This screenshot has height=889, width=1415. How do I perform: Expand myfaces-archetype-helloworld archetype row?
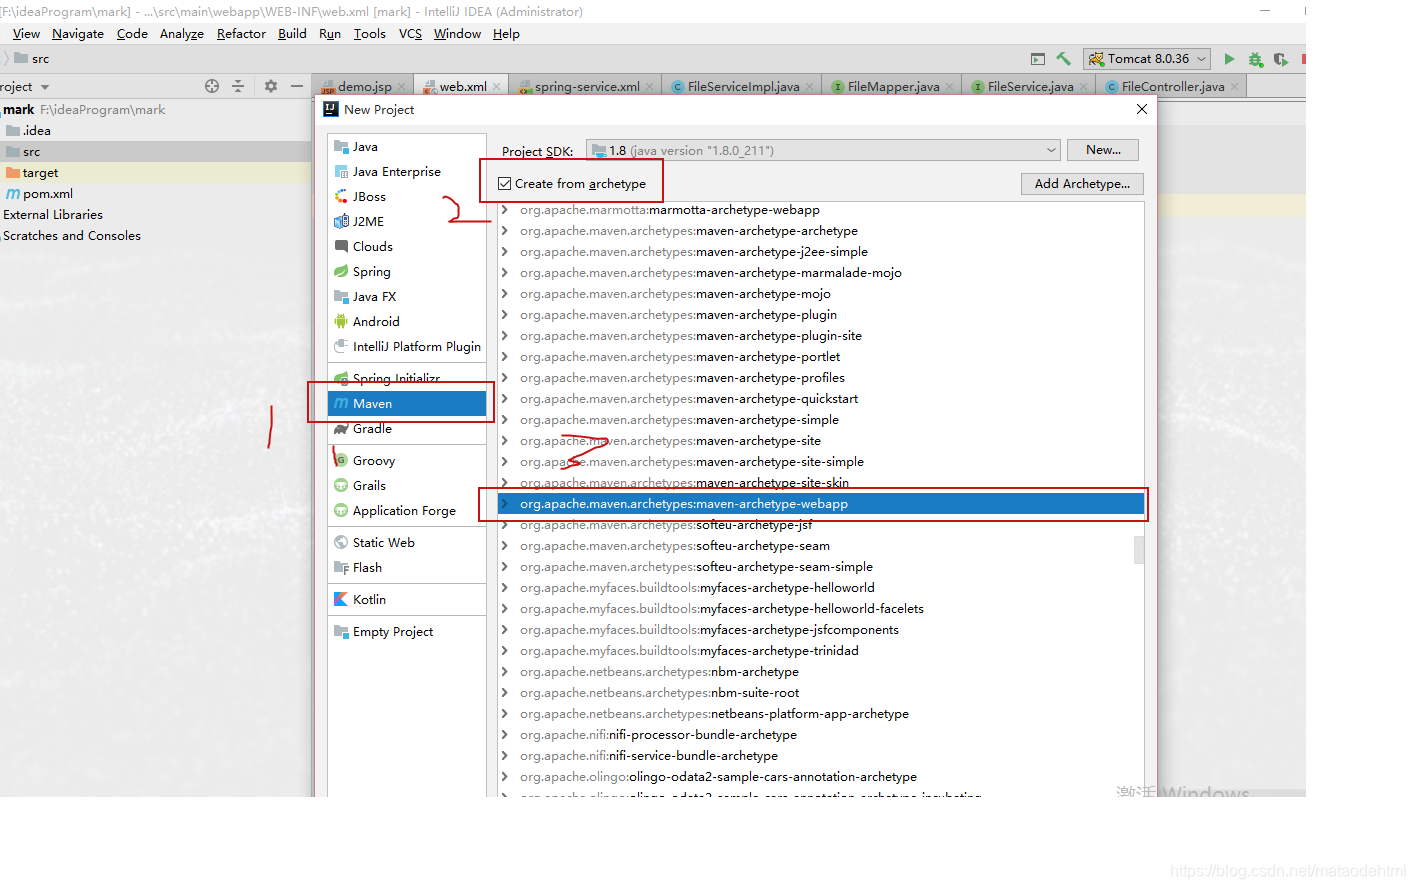[x=505, y=588]
